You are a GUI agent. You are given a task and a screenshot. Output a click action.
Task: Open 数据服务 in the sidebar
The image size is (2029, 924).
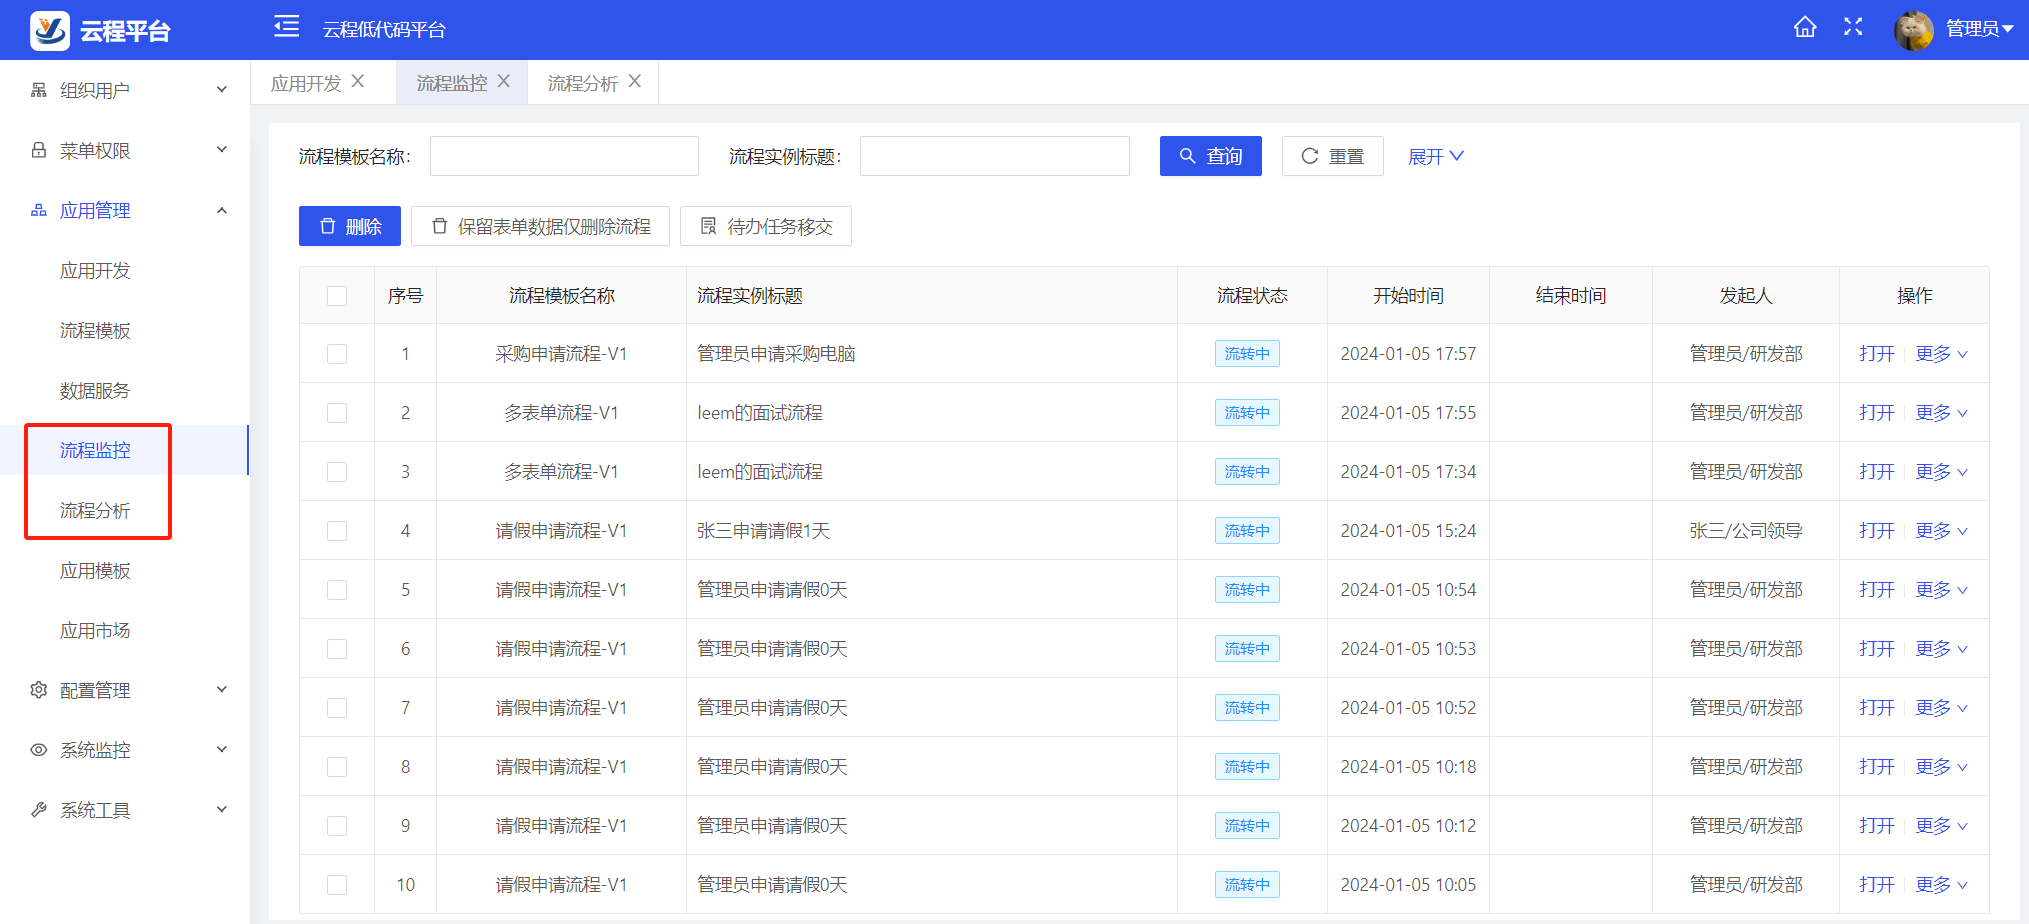pos(95,390)
